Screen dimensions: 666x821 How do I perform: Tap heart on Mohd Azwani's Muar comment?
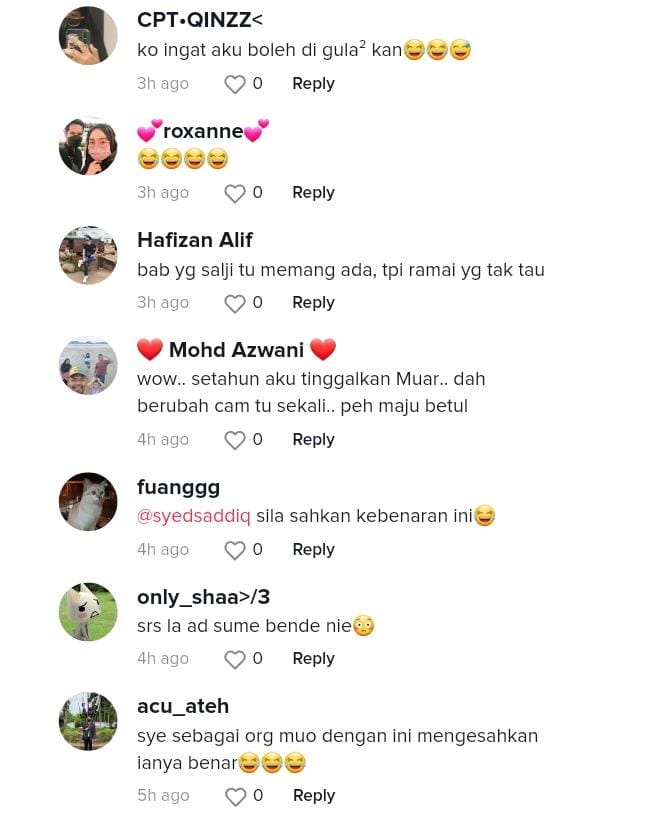(235, 440)
